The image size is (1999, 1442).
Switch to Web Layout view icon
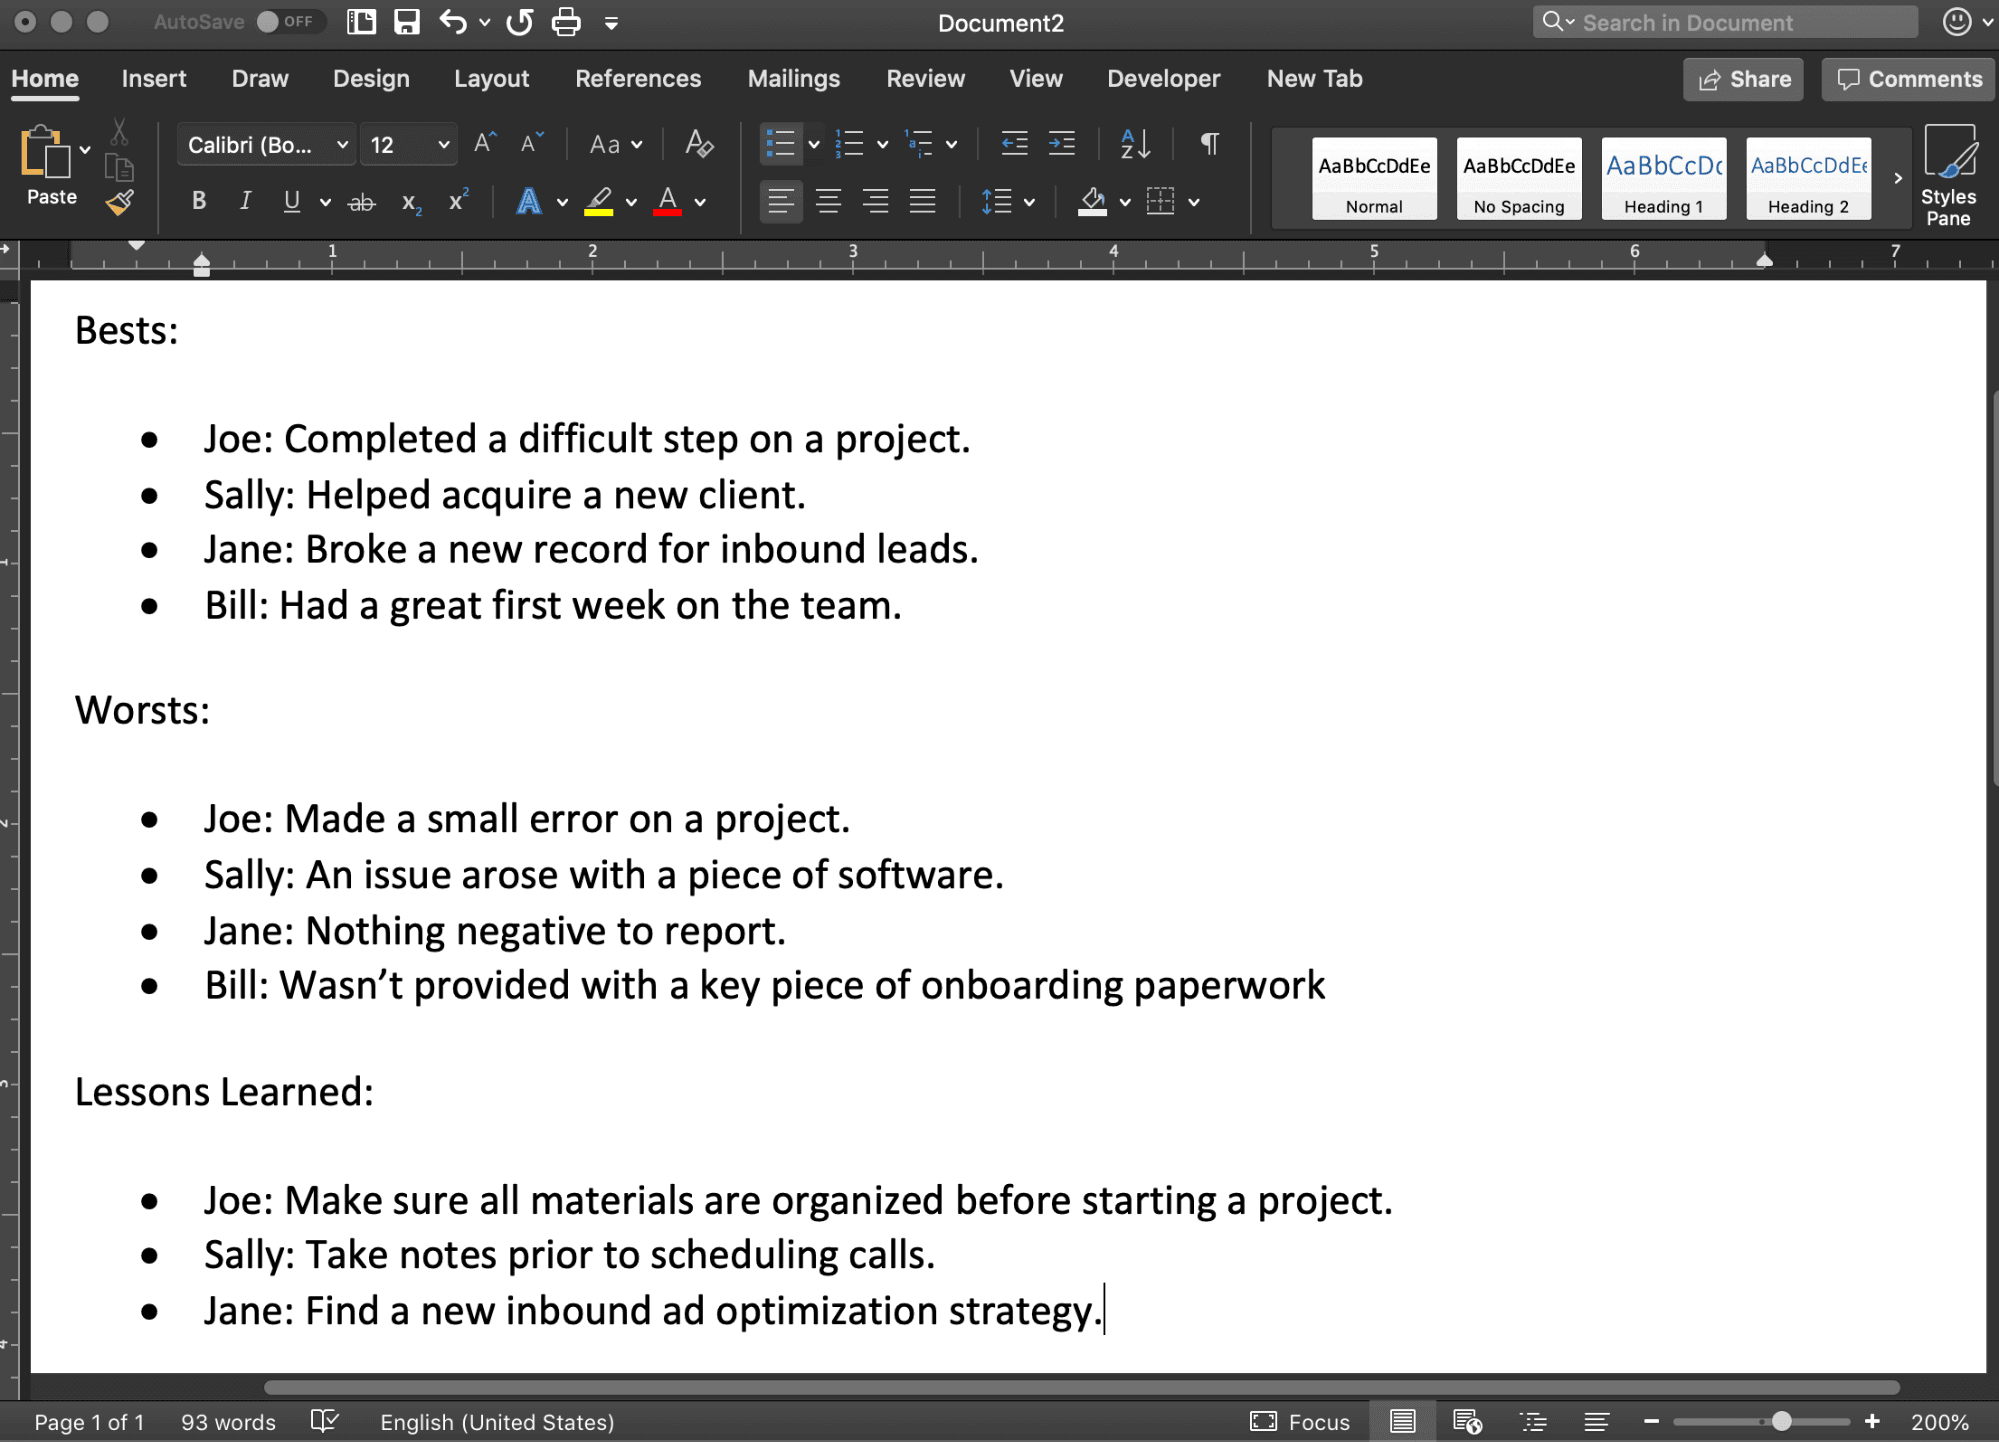[x=1467, y=1421]
